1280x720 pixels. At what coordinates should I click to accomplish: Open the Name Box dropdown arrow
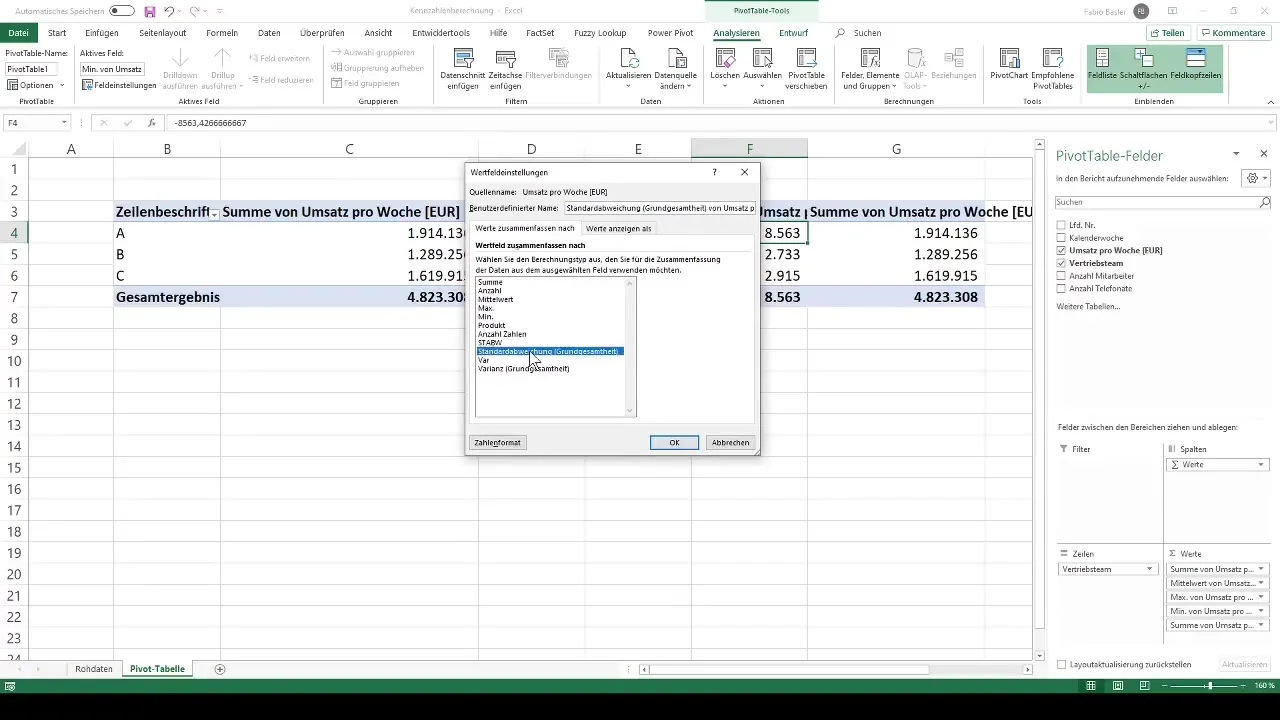click(x=64, y=123)
